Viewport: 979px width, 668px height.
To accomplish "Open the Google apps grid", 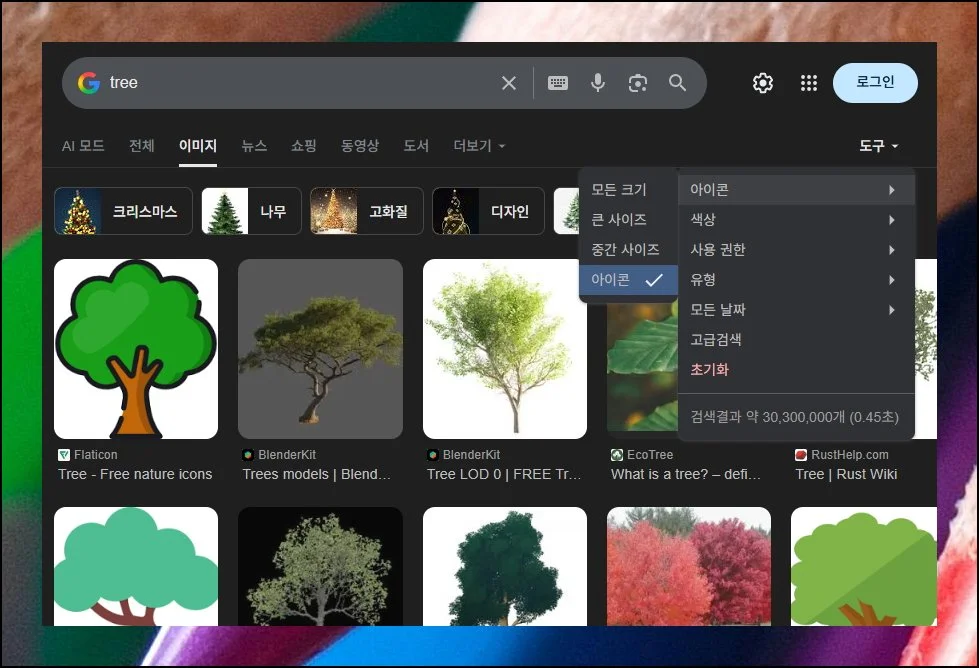I will coord(809,83).
